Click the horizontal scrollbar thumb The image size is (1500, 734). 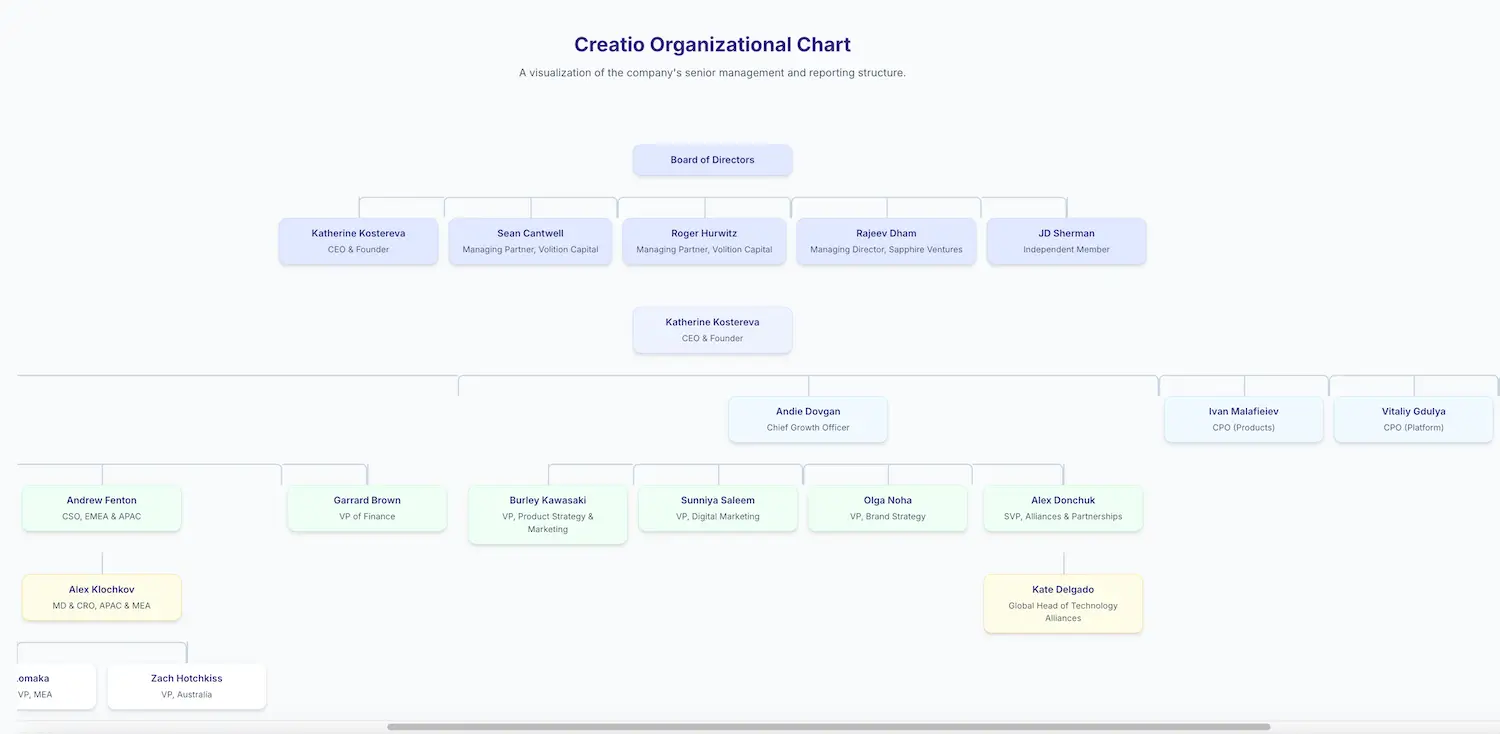(828, 727)
